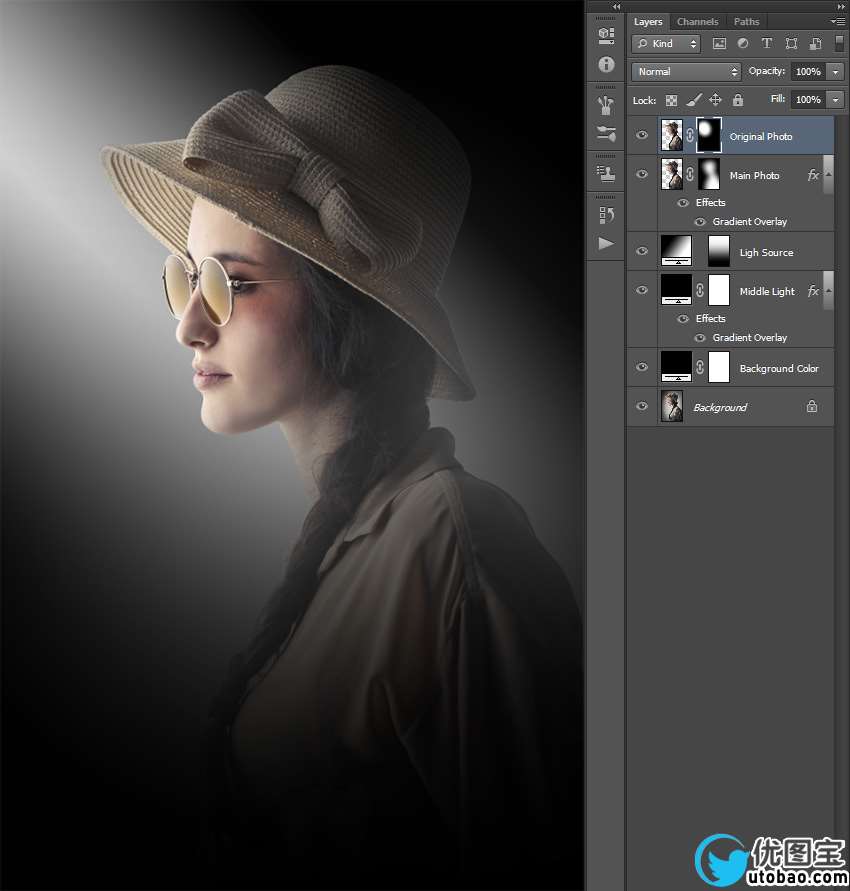Viewport: 850px width, 891px height.
Task: Hide the Background Color layer
Action: click(x=642, y=367)
